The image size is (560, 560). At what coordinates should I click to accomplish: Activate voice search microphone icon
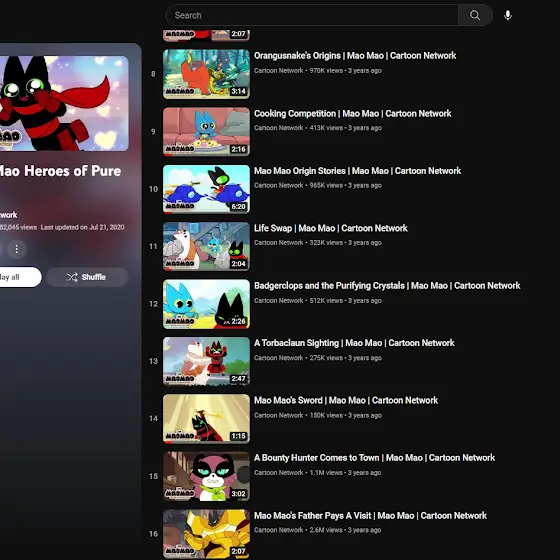point(508,15)
